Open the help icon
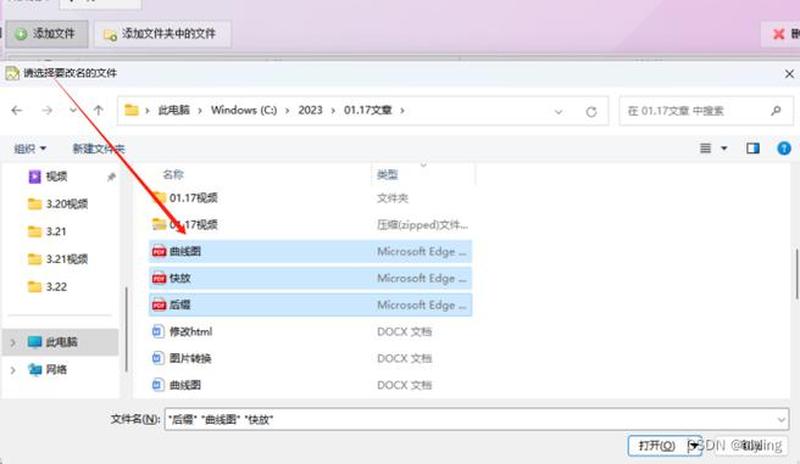This screenshot has width=800, height=464. click(x=784, y=149)
